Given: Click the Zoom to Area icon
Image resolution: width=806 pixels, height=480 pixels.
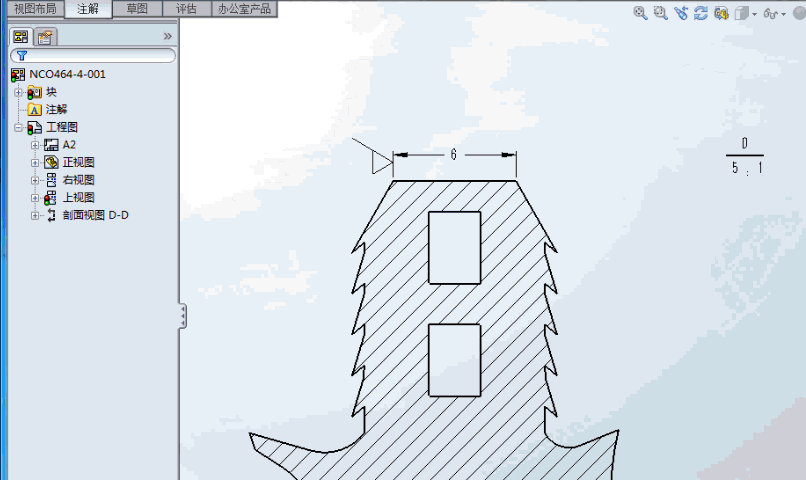Looking at the screenshot, I should pyautogui.click(x=661, y=13).
